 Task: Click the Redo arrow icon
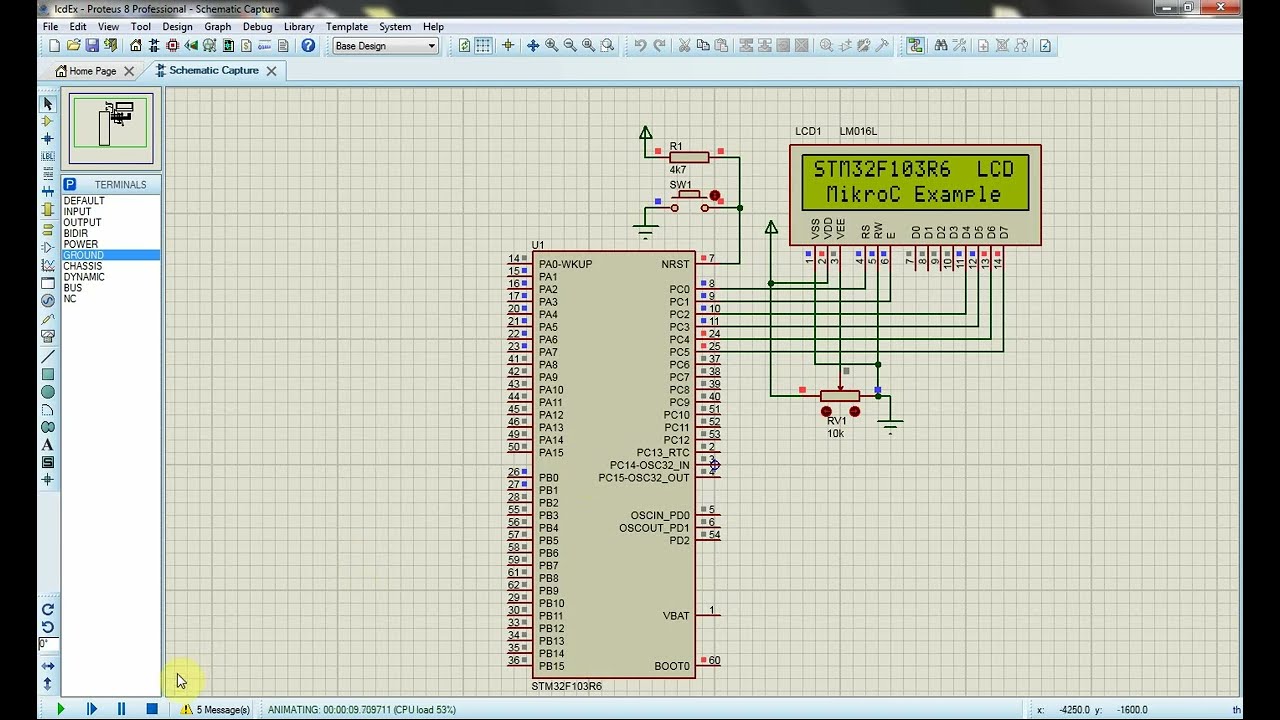[x=659, y=46]
